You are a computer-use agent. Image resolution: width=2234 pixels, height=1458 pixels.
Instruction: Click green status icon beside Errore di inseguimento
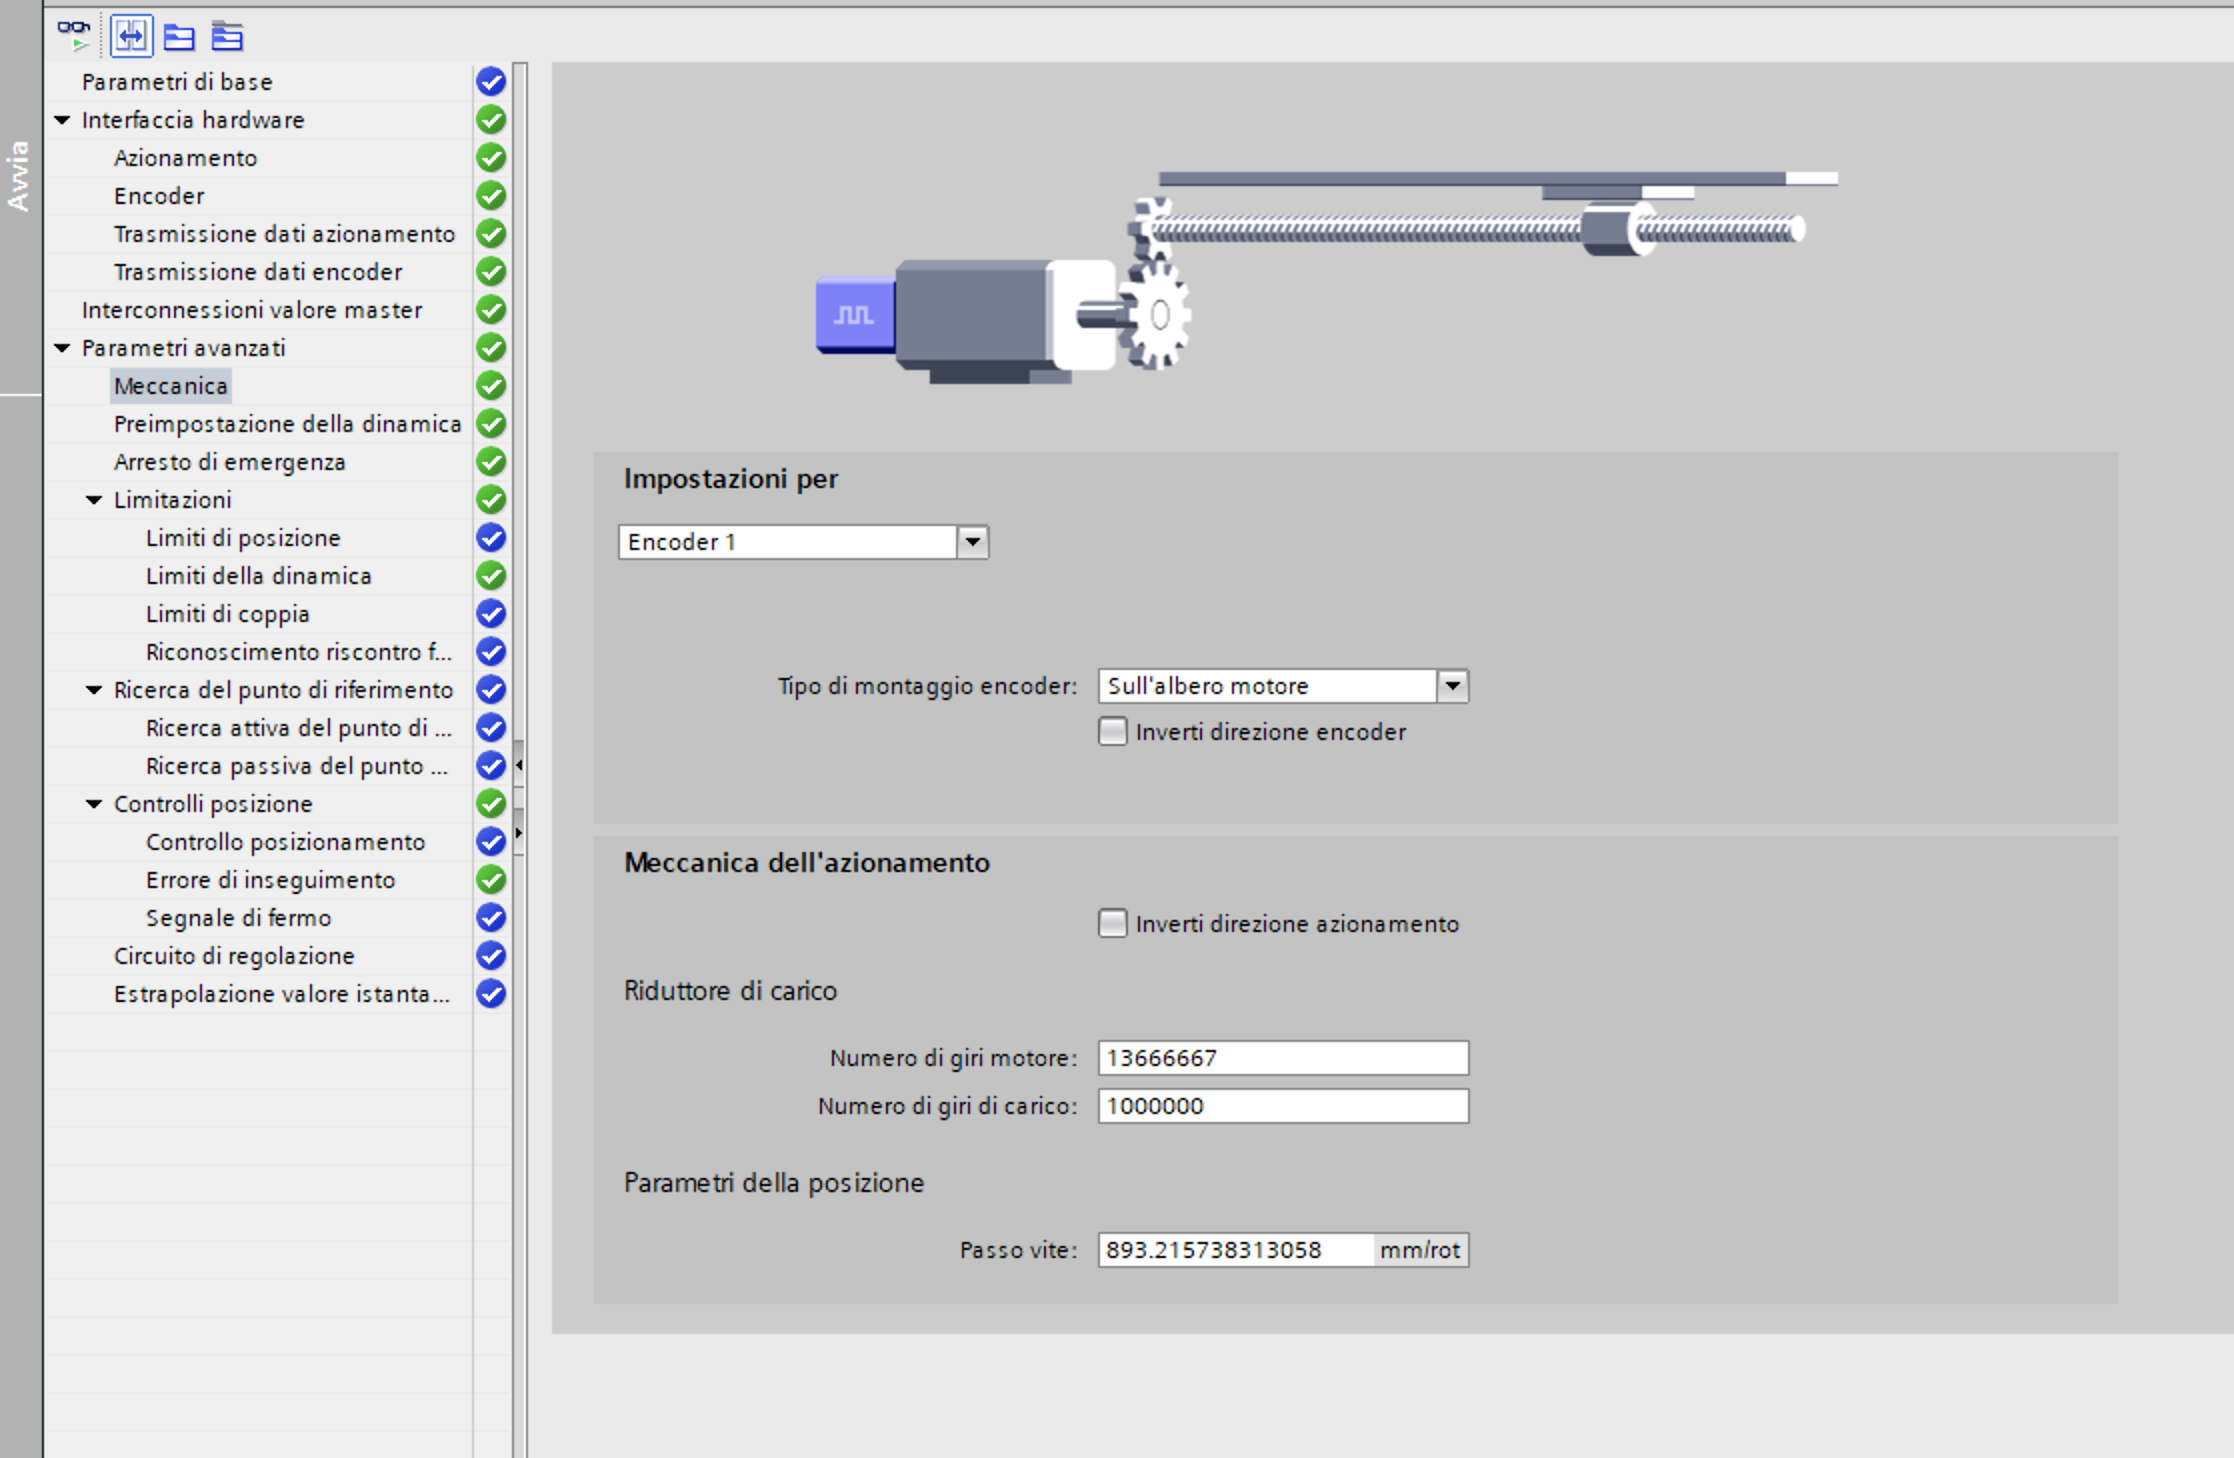point(490,880)
